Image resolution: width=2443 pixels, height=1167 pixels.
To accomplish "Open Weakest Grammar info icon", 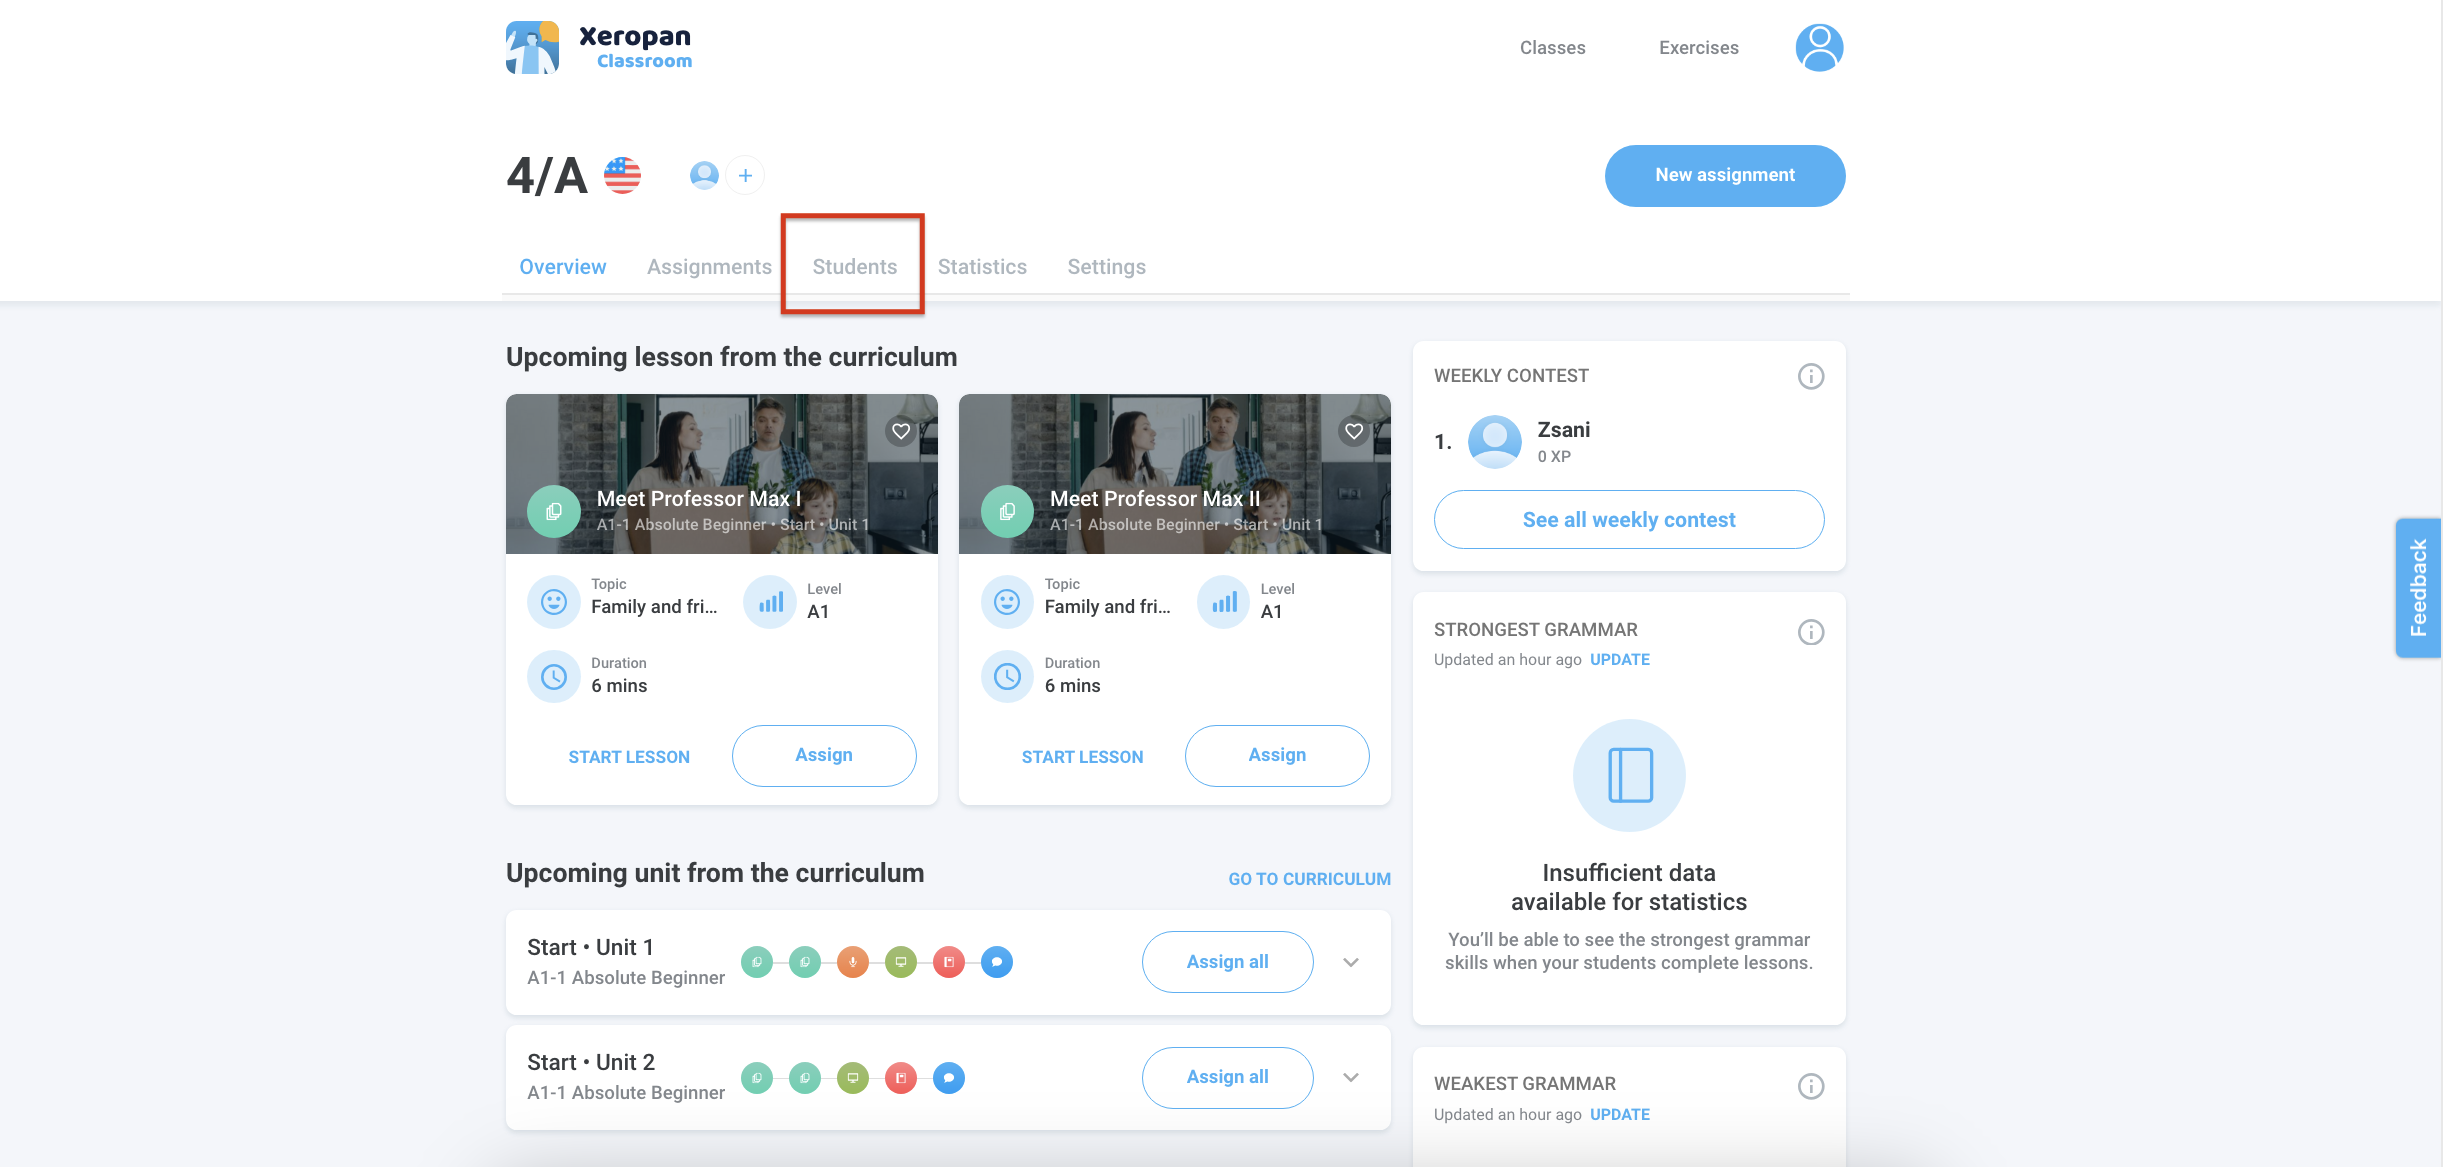I will (1810, 1086).
